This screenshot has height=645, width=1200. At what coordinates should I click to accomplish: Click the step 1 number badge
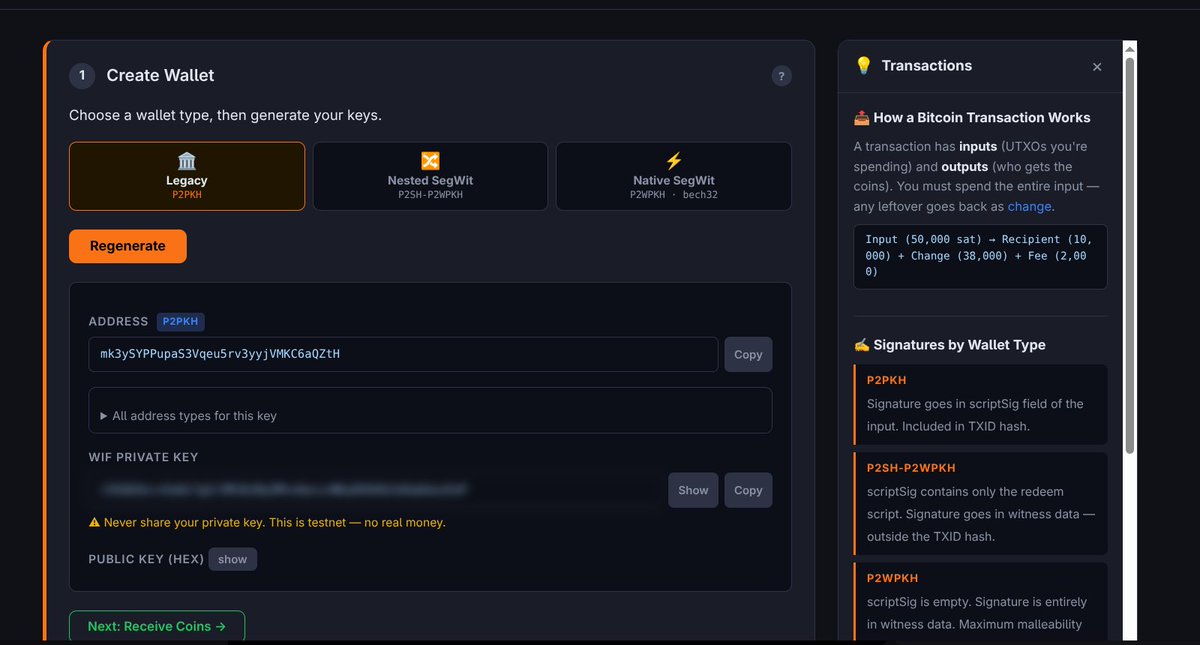pos(82,76)
